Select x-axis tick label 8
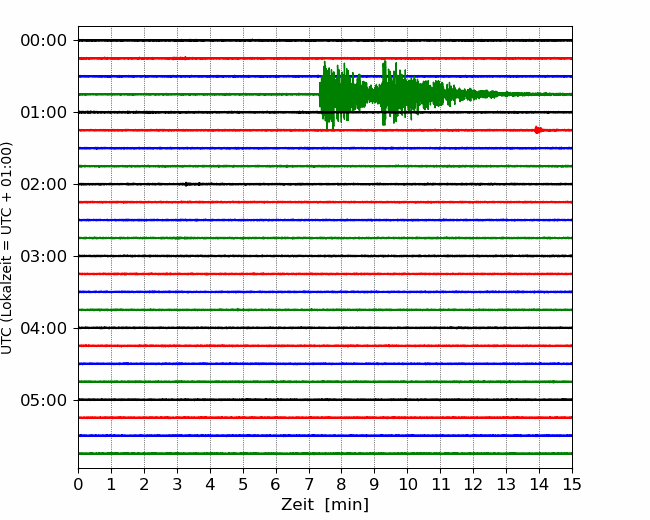Image resolution: width=650 pixels, height=520 pixels. point(342,484)
